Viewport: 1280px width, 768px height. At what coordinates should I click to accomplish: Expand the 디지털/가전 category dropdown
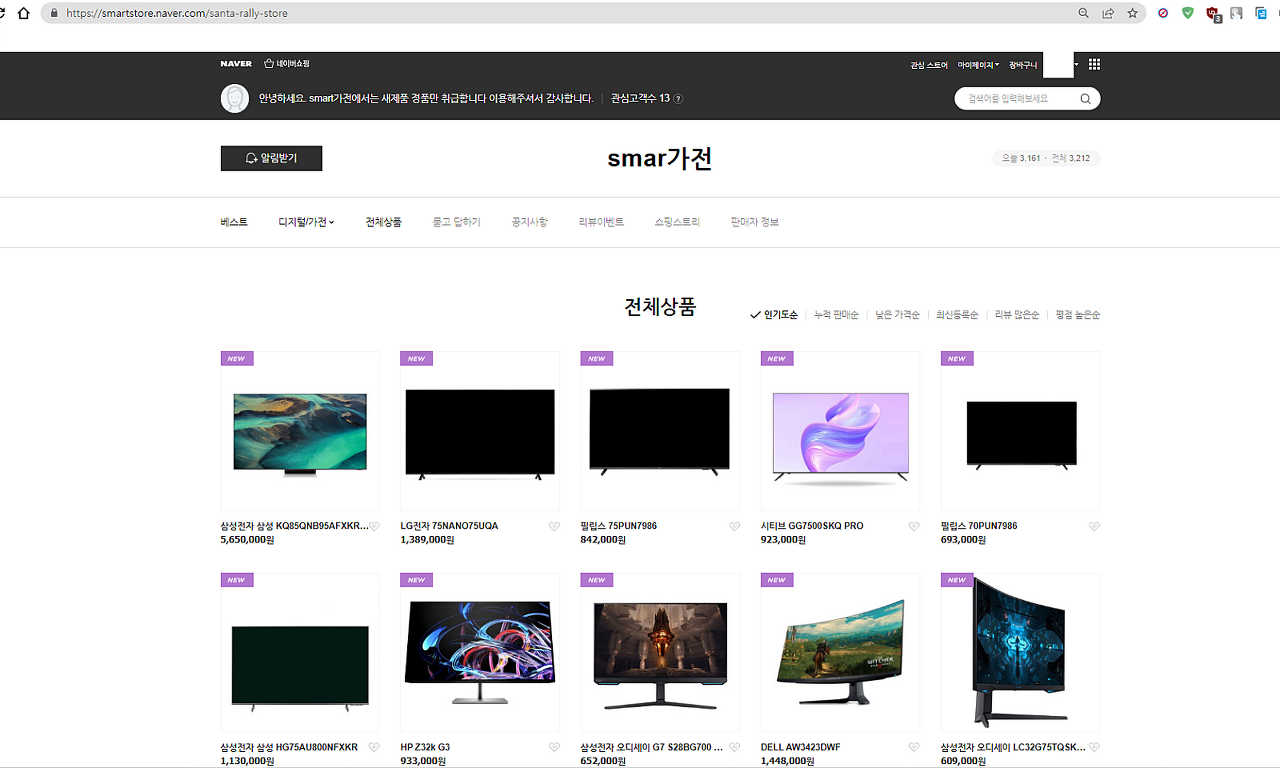[306, 222]
